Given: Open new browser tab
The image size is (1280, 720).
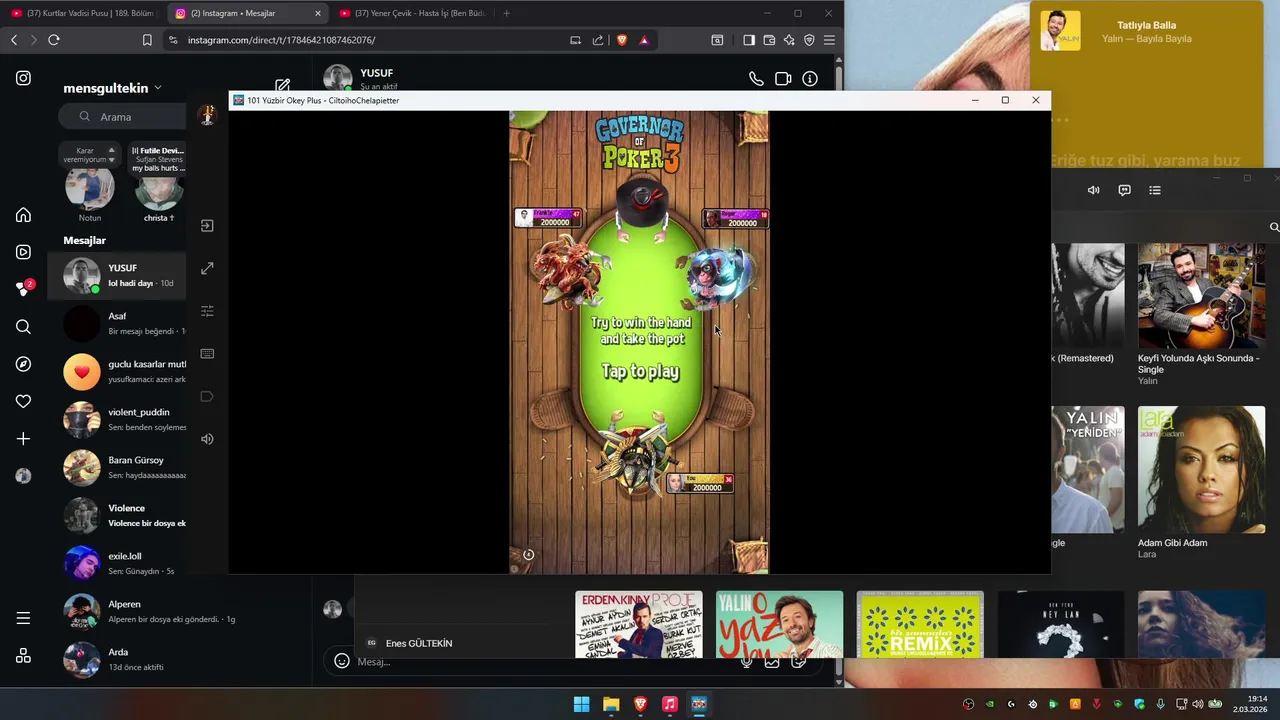Looking at the screenshot, I should point(506,13).
